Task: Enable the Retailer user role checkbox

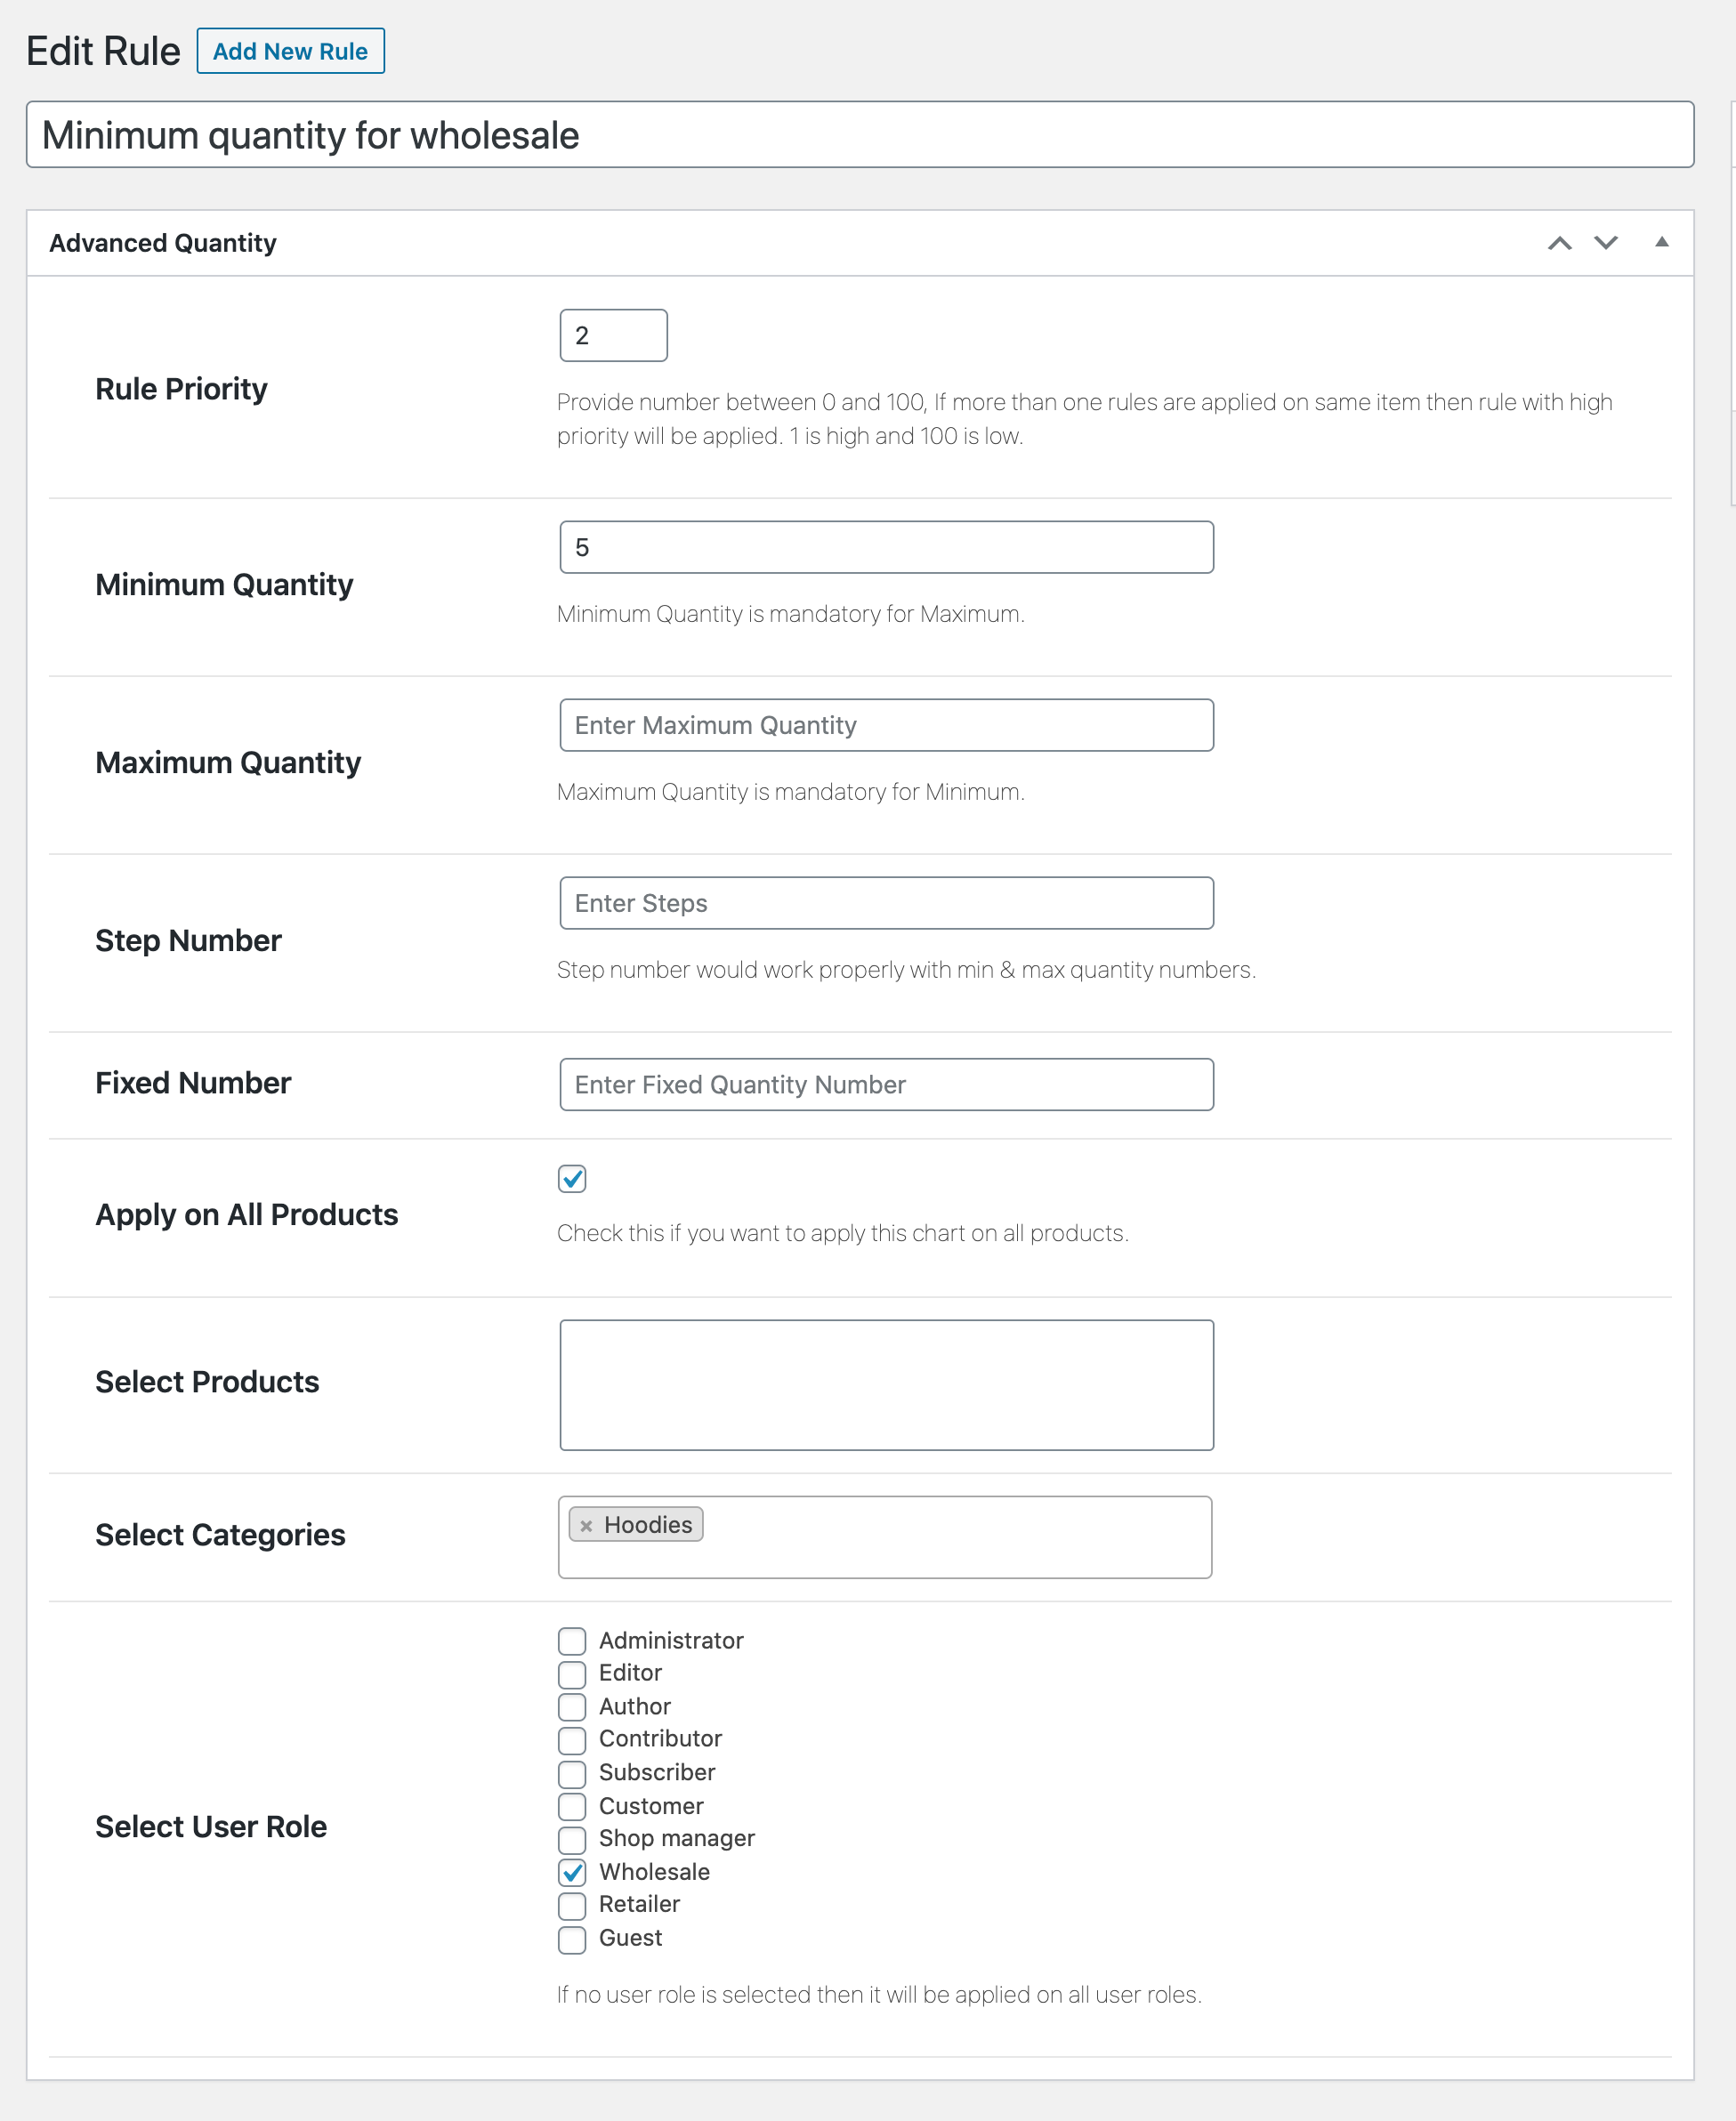Action: point(572,1905)
